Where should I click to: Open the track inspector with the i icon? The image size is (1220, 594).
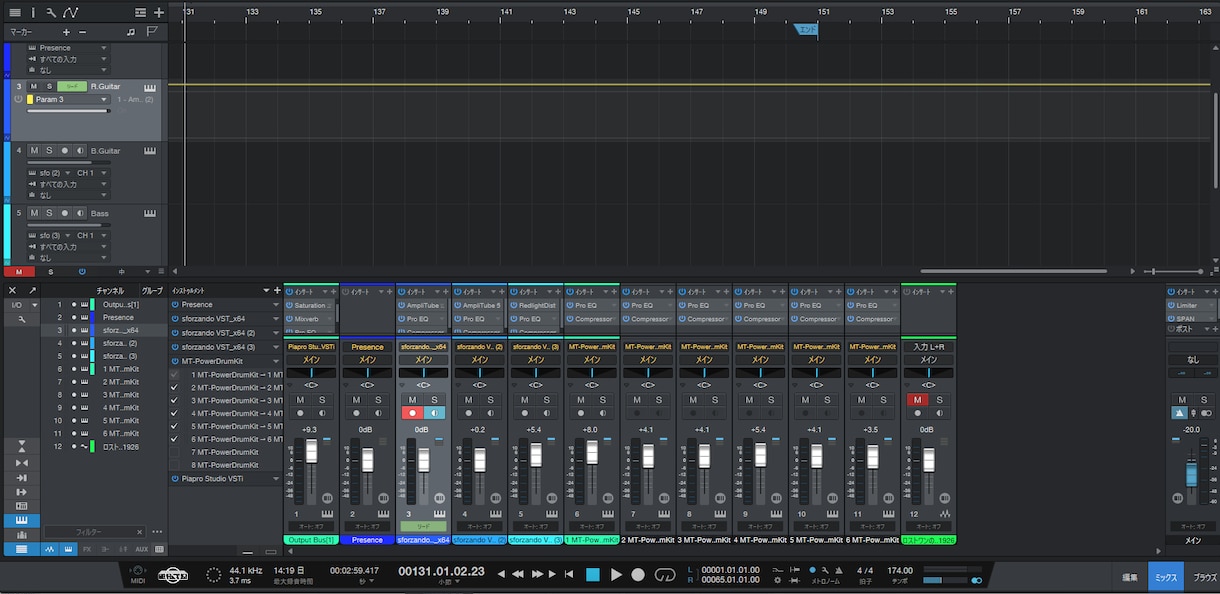pyautogui.click(x=32, y=13)
